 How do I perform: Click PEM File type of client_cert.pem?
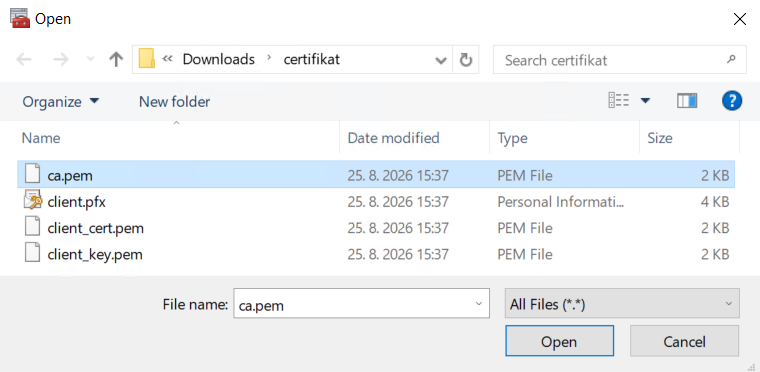pyautogui.click(x=525, y=227)
